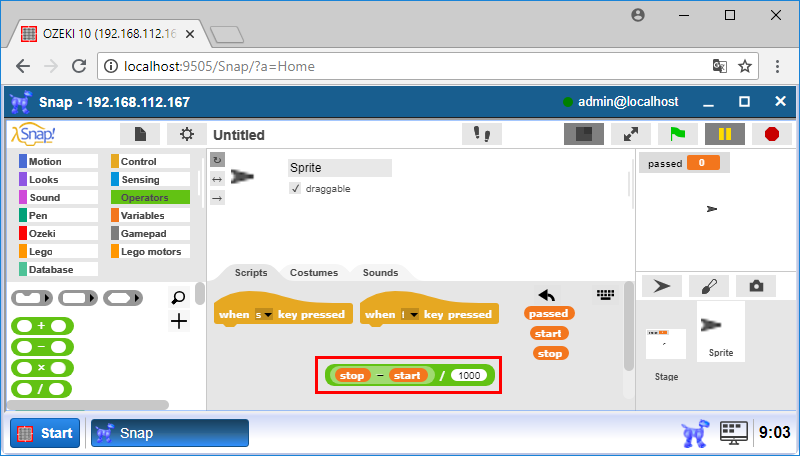
Task: Set rotation style to left-right only
Action: click(x=217, y=179)
